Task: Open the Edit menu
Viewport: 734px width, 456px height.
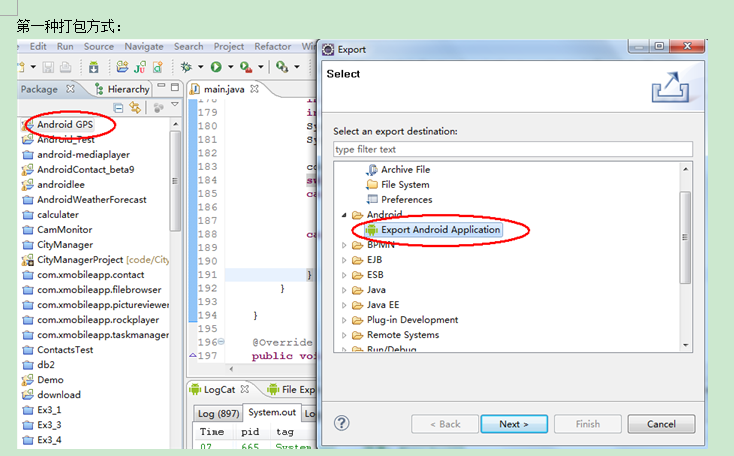Action: pos(38,46)
